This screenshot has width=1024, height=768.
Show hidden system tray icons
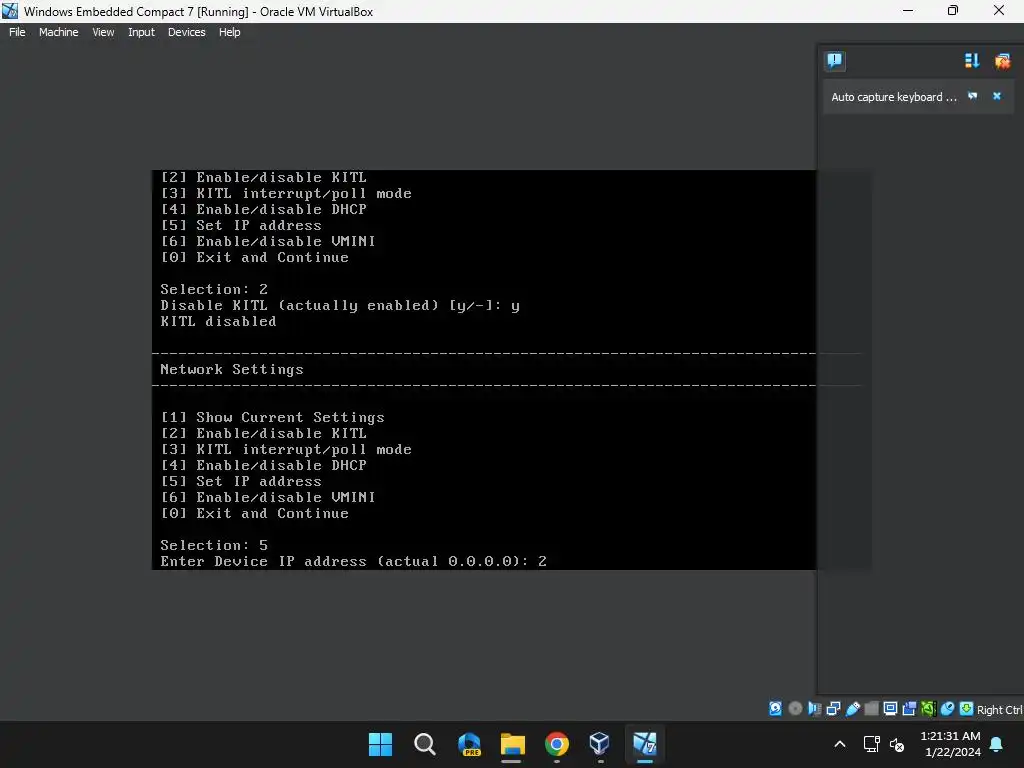(x=840, y=744)
